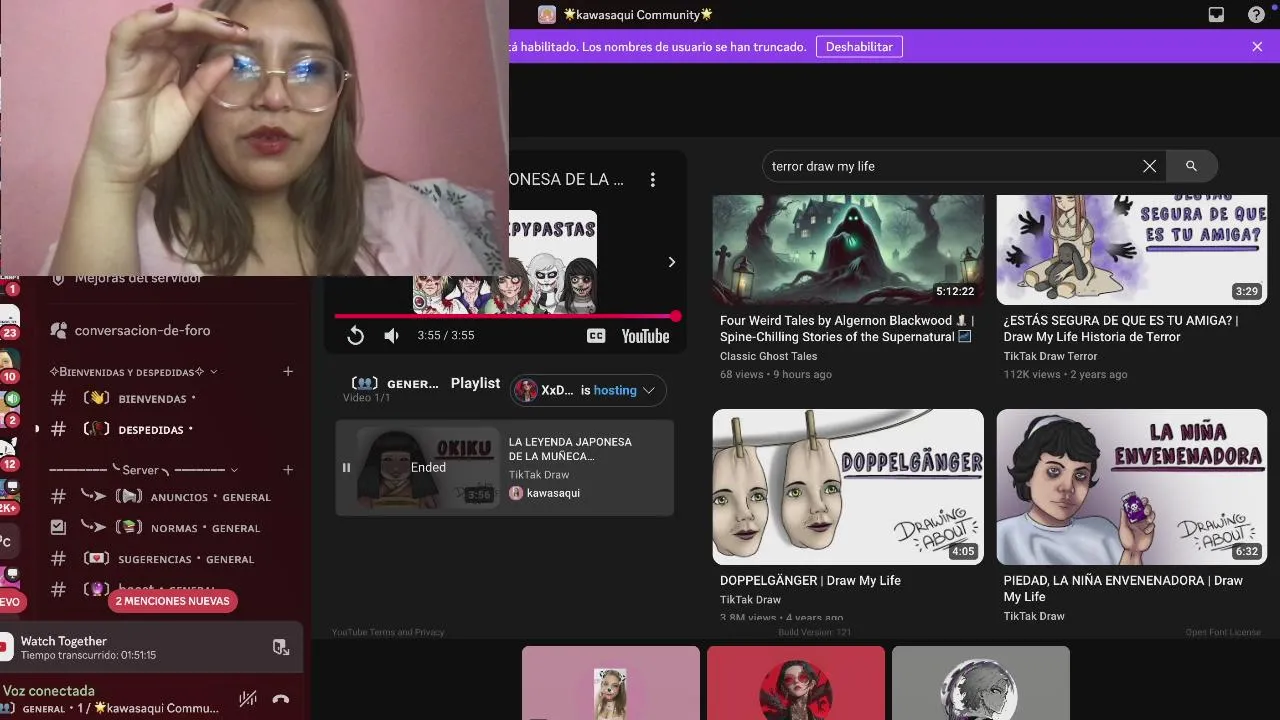Open the inbox icon in title bar
The image size is (1280, 720).
[1216, 15]
